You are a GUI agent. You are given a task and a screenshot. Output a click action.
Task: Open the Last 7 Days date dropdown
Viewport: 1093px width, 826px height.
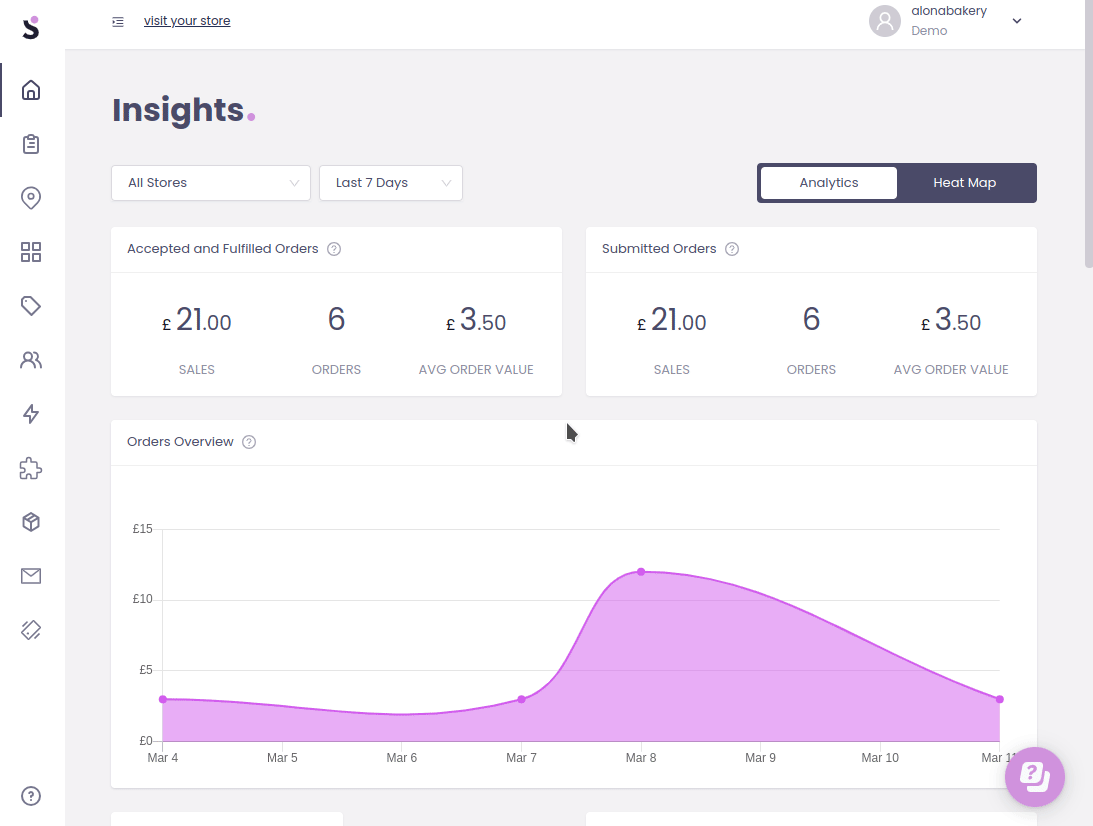[x=391, y=183]
